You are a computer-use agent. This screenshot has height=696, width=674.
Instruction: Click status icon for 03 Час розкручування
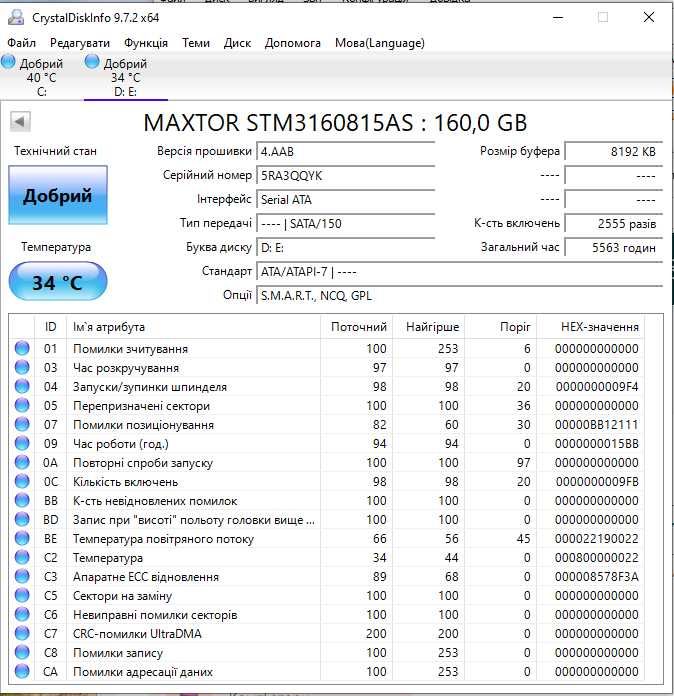[x=22, y=368]
